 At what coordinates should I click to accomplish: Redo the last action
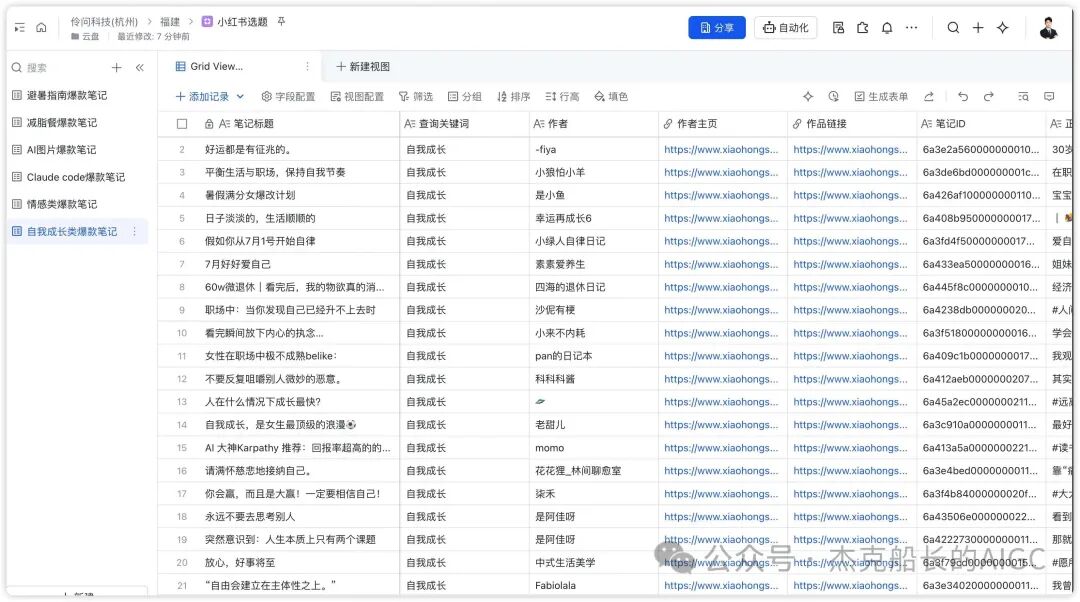[x=988, y=96]
